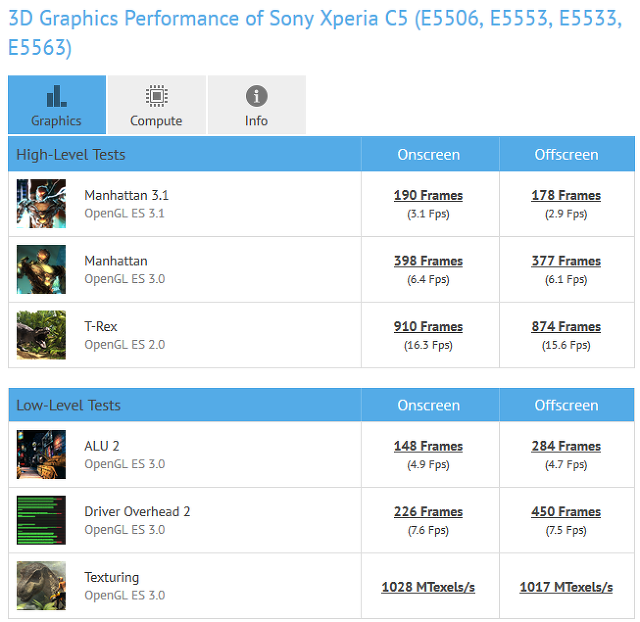Open the 226 Frames Driver Overhead result

coord(428,511)
